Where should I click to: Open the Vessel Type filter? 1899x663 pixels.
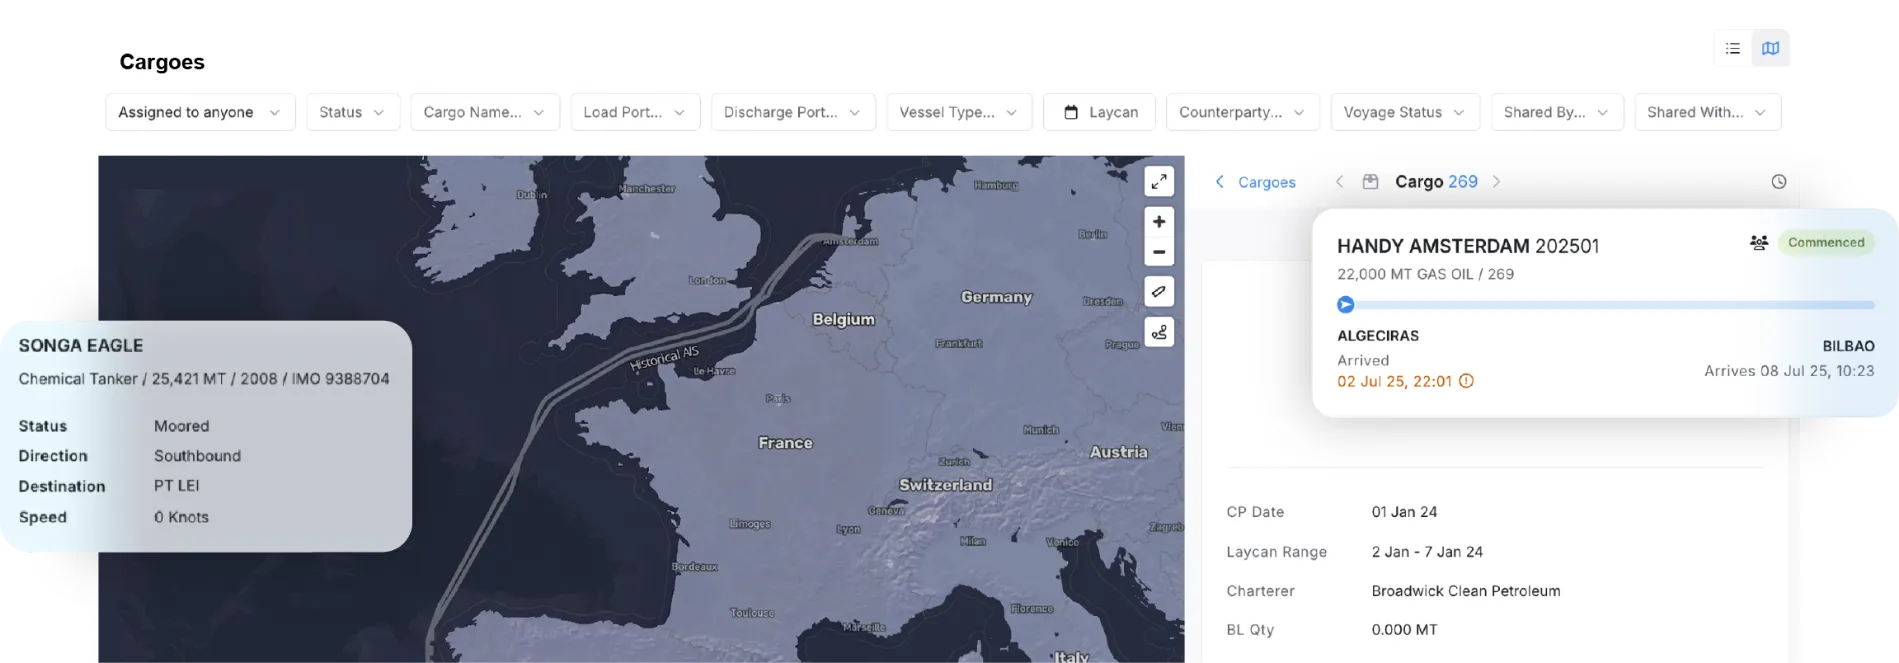[x=958, y=112]
